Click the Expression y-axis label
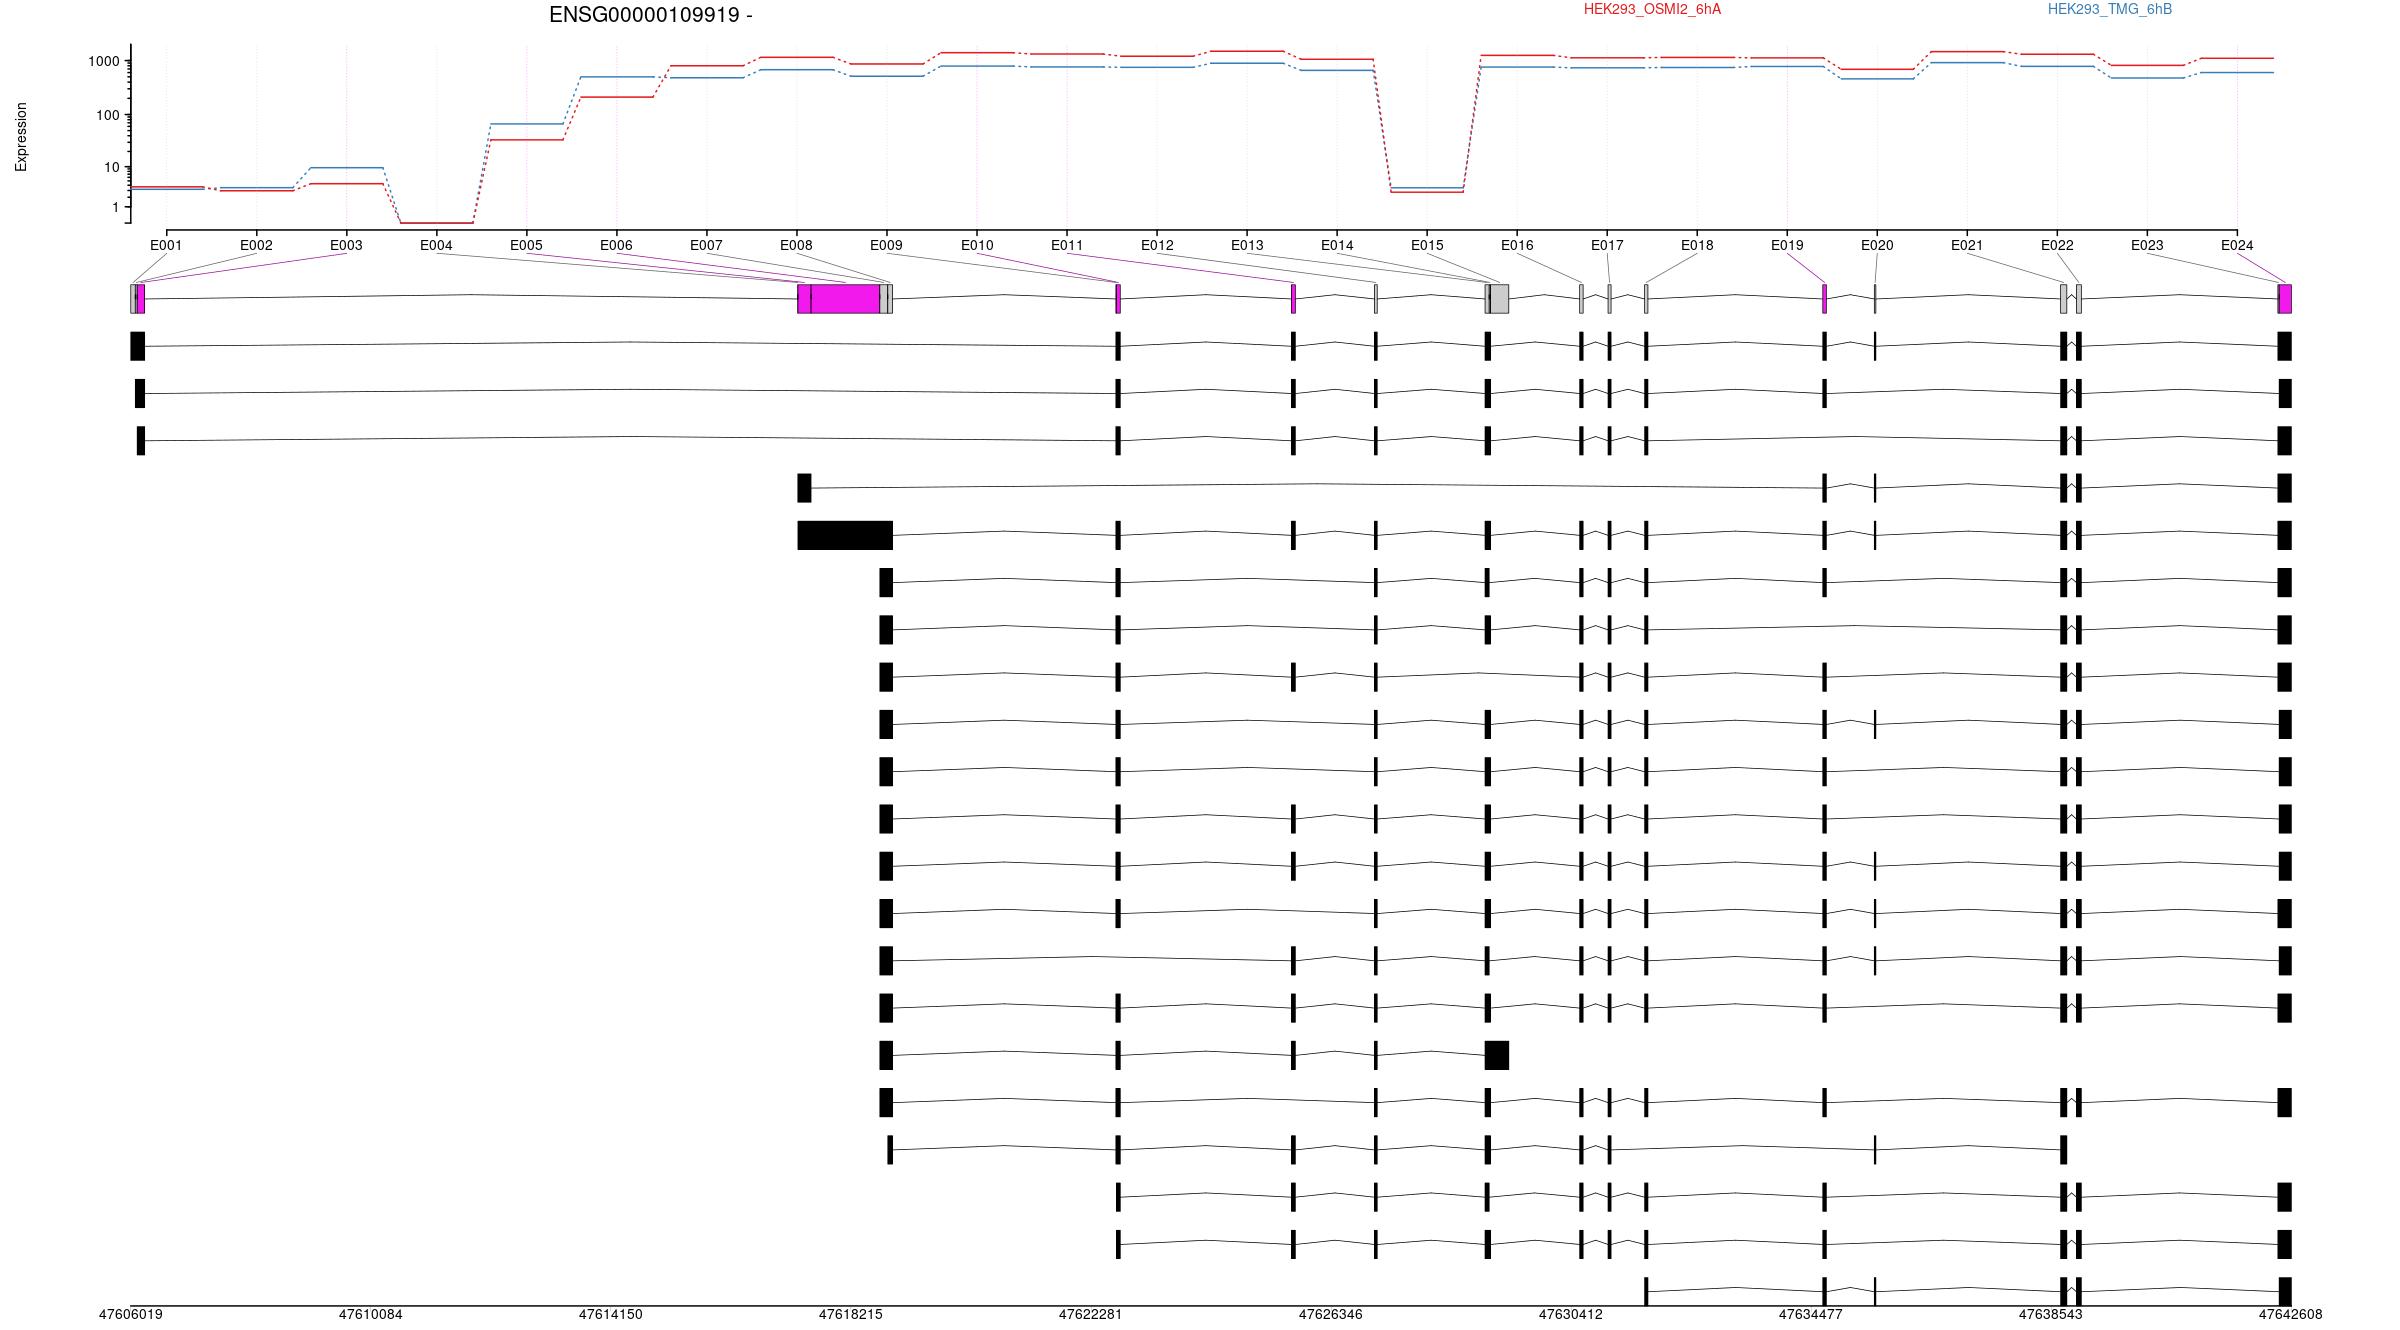The image size is (2400, 1330). coord(21,137)
